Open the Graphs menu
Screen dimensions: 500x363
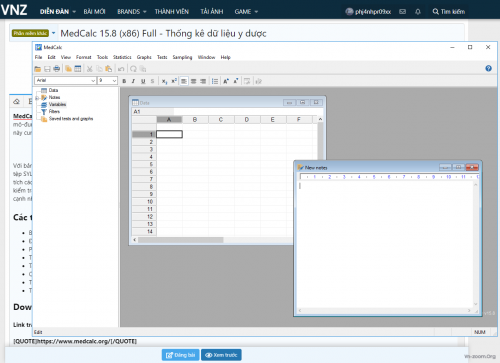pyautogui.click(x=144, y=57)
